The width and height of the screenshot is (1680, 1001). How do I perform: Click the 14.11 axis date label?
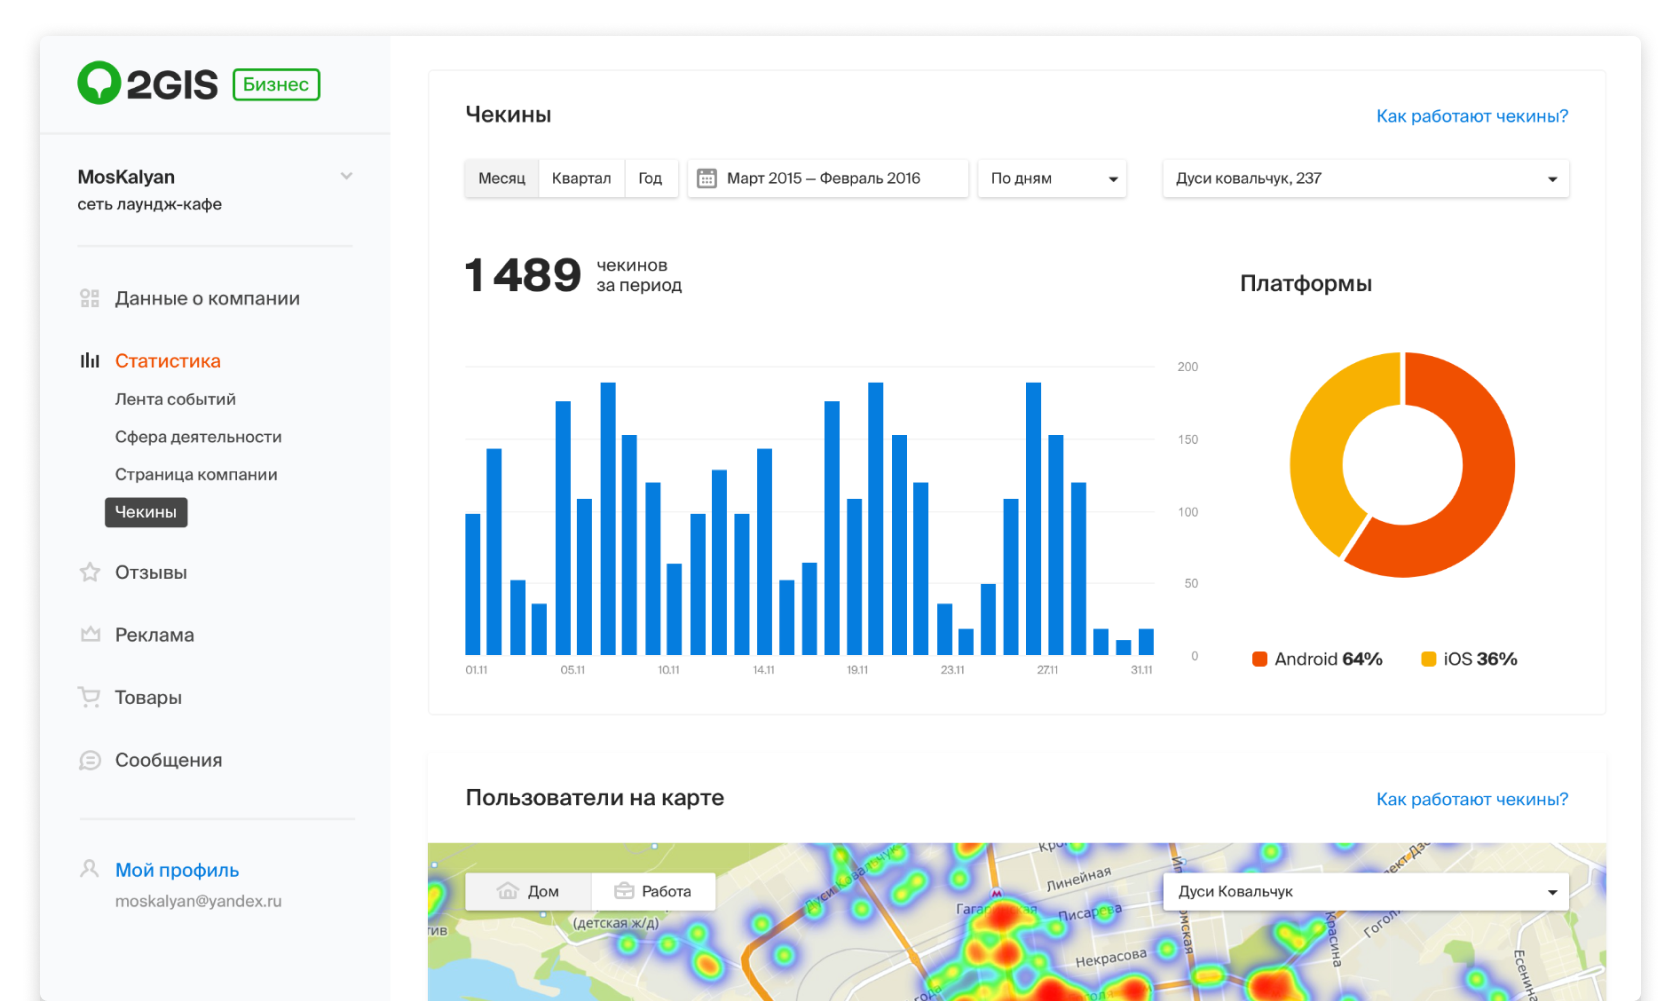pyautogui.click(x=764, y=670)
